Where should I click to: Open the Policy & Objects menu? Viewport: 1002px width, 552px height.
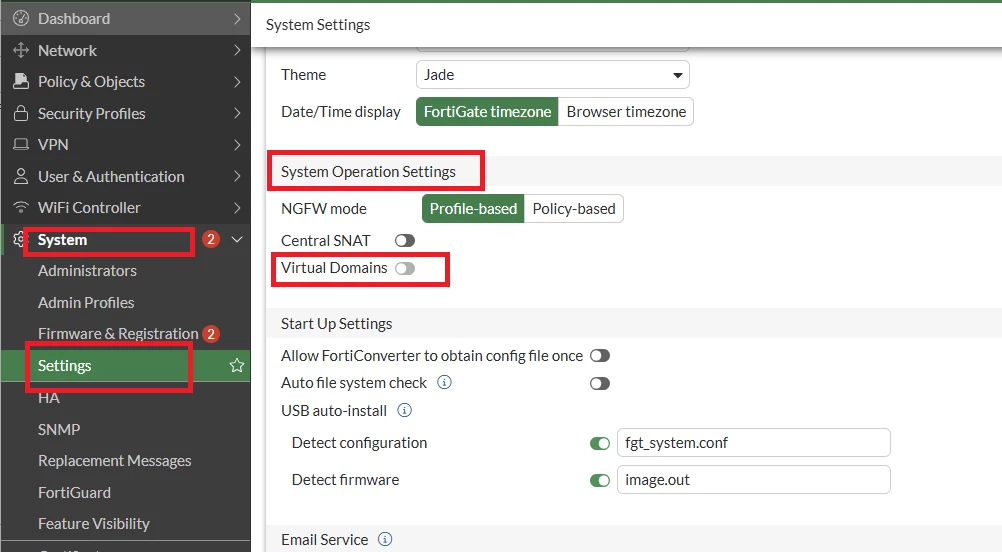pos(125,81)
